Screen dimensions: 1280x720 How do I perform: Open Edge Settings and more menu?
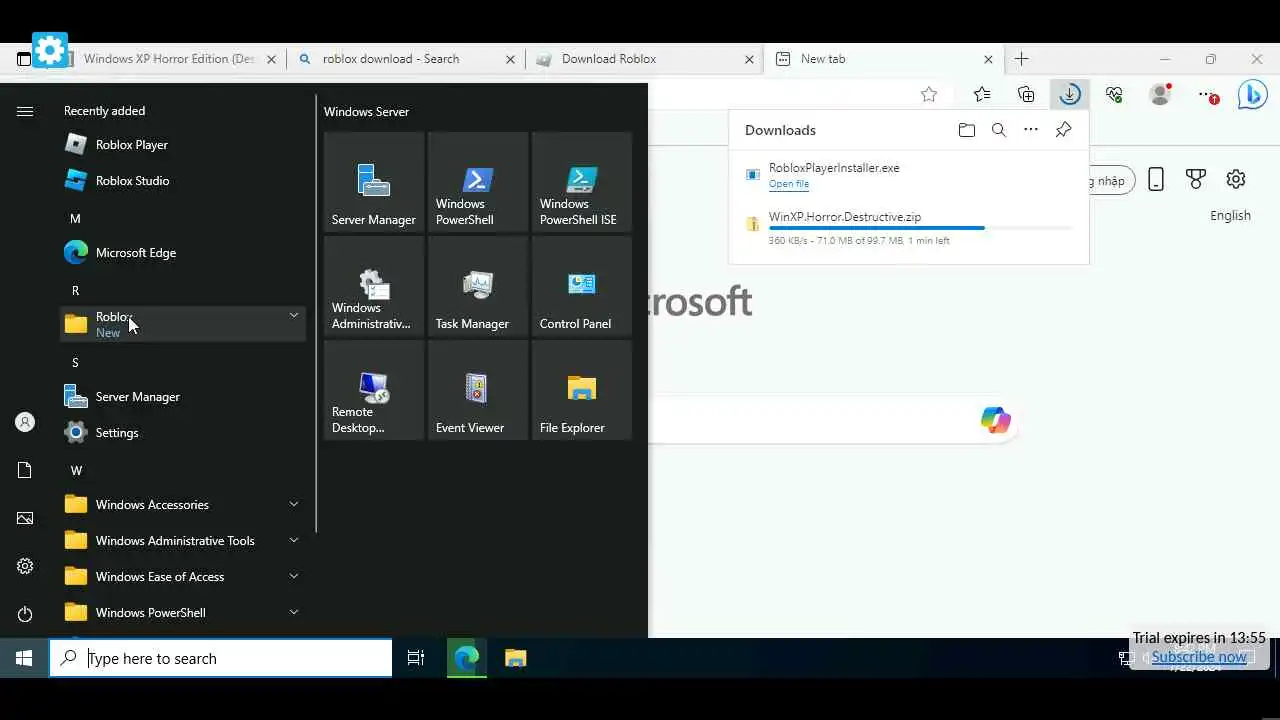tap(1208, 94)
